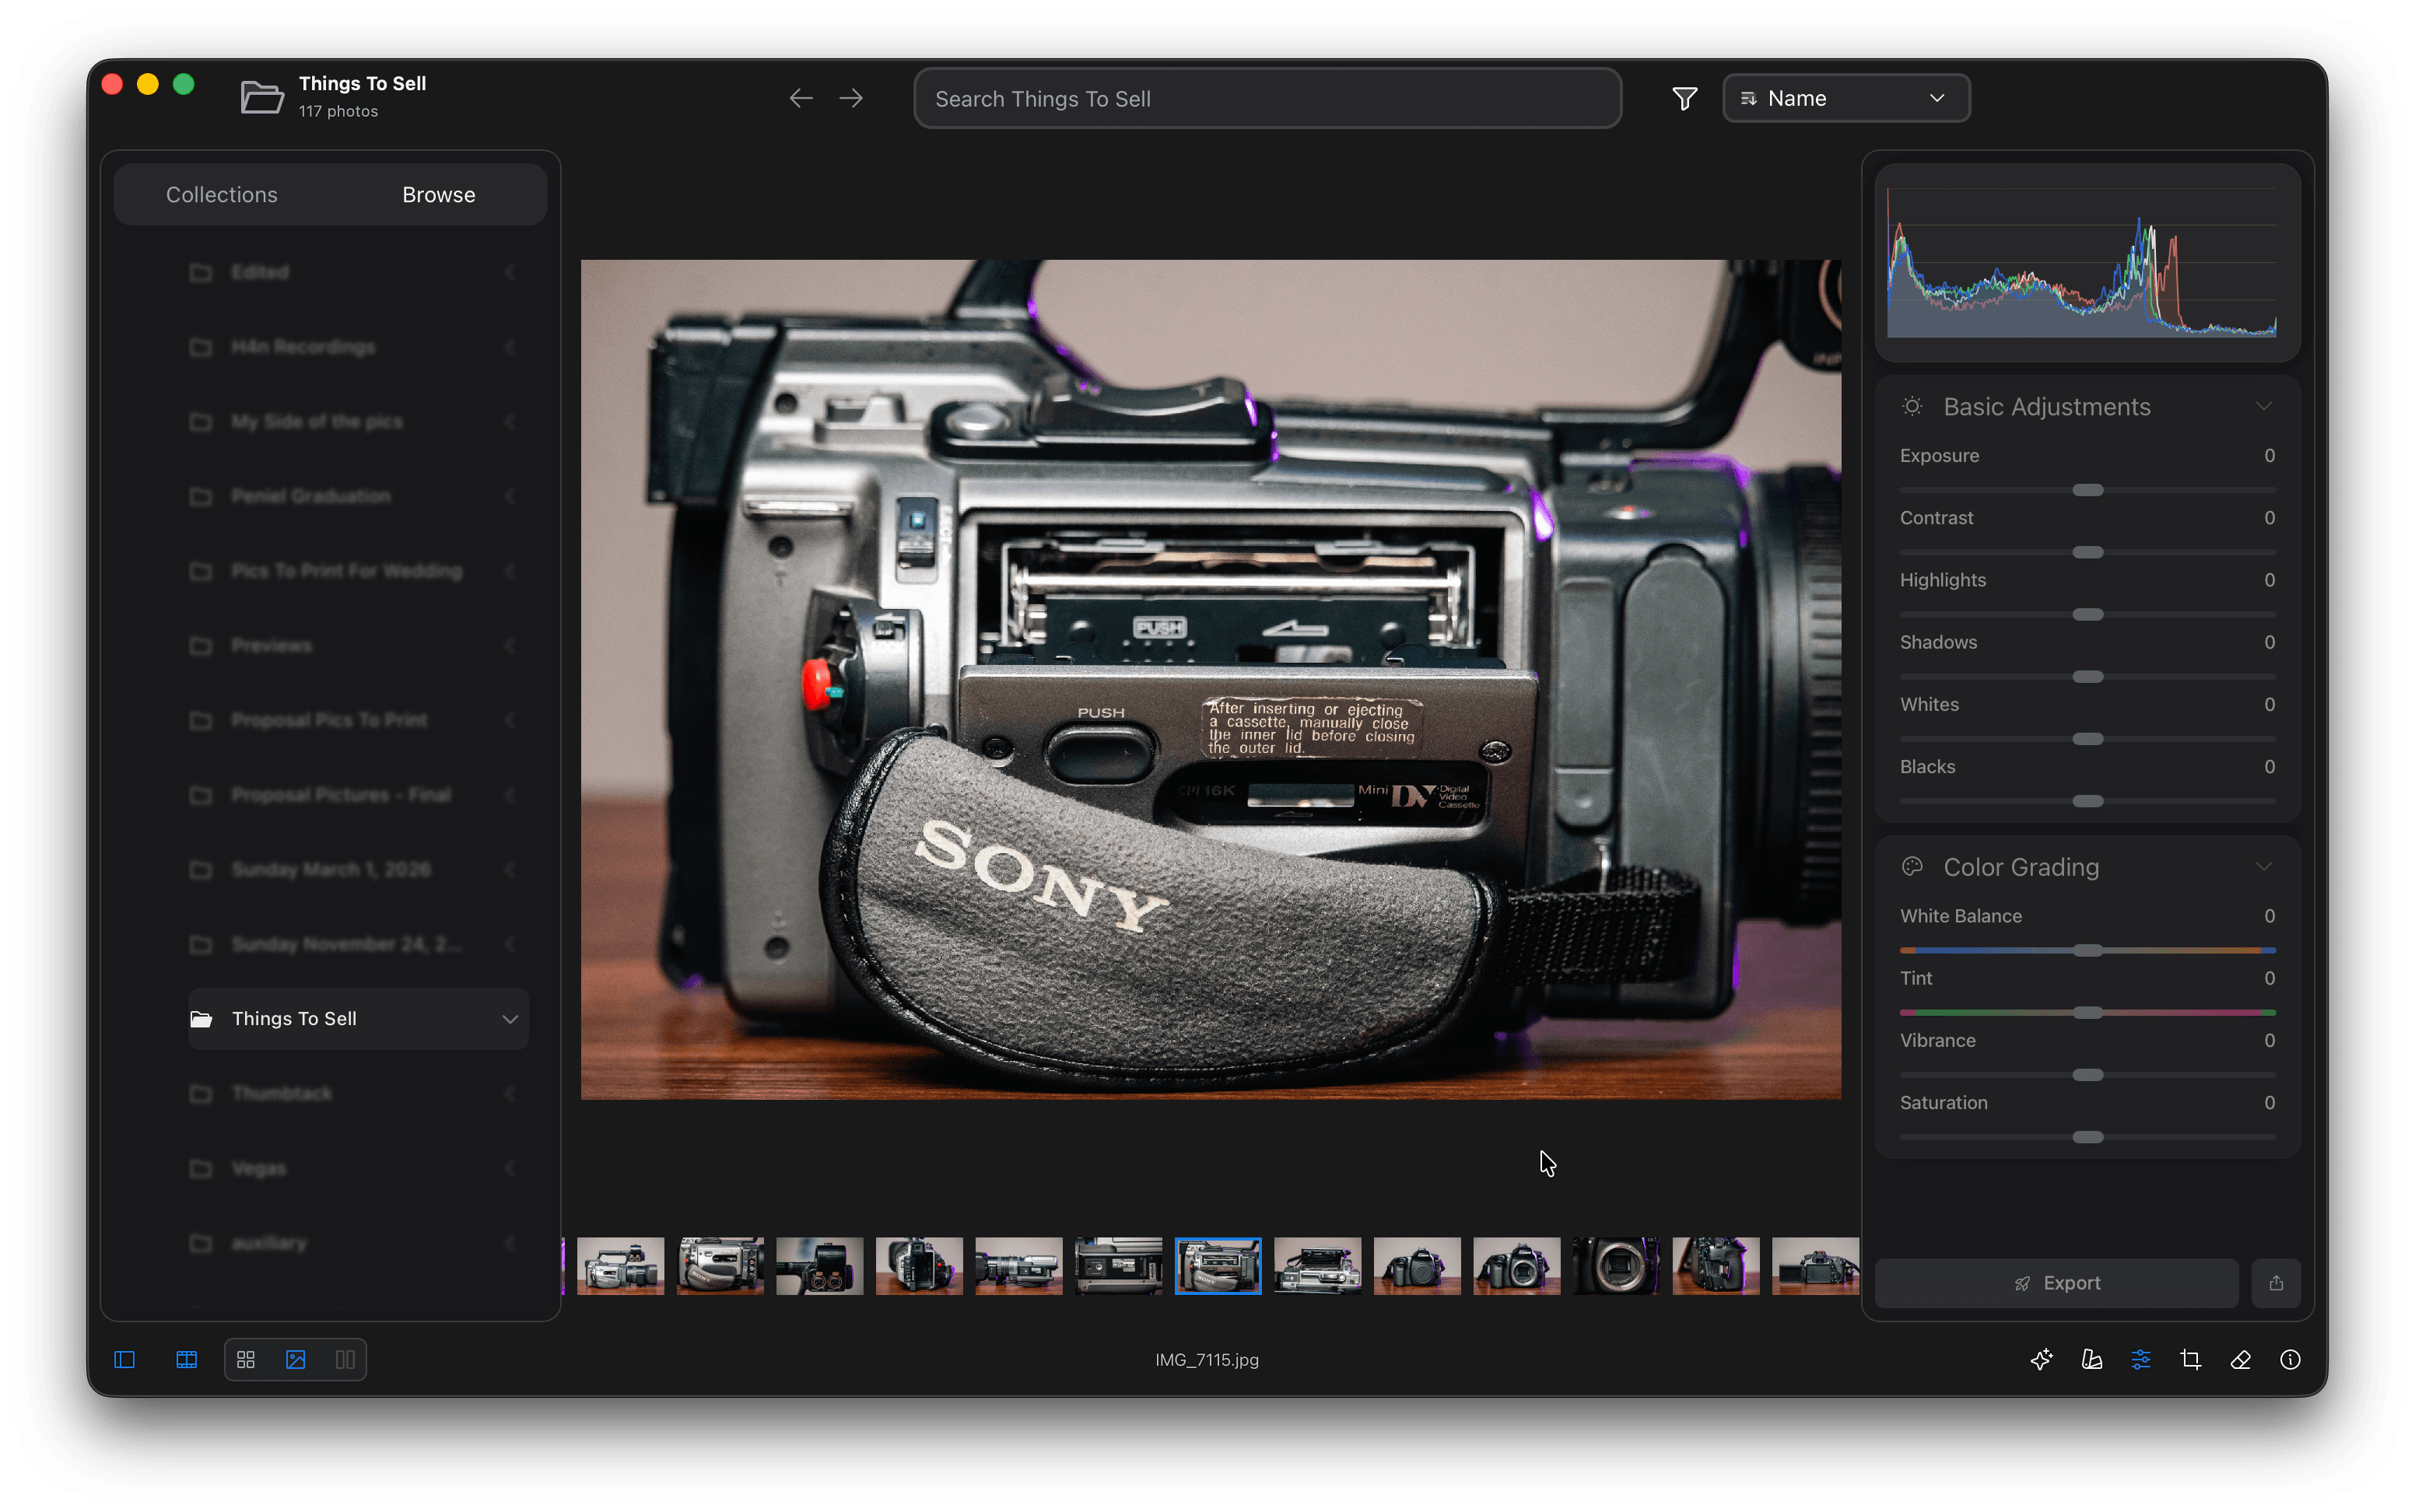This screenshot has height=1512, width=2415.
Task: Show the photo info panel
Action: tap(2290, 1359)
